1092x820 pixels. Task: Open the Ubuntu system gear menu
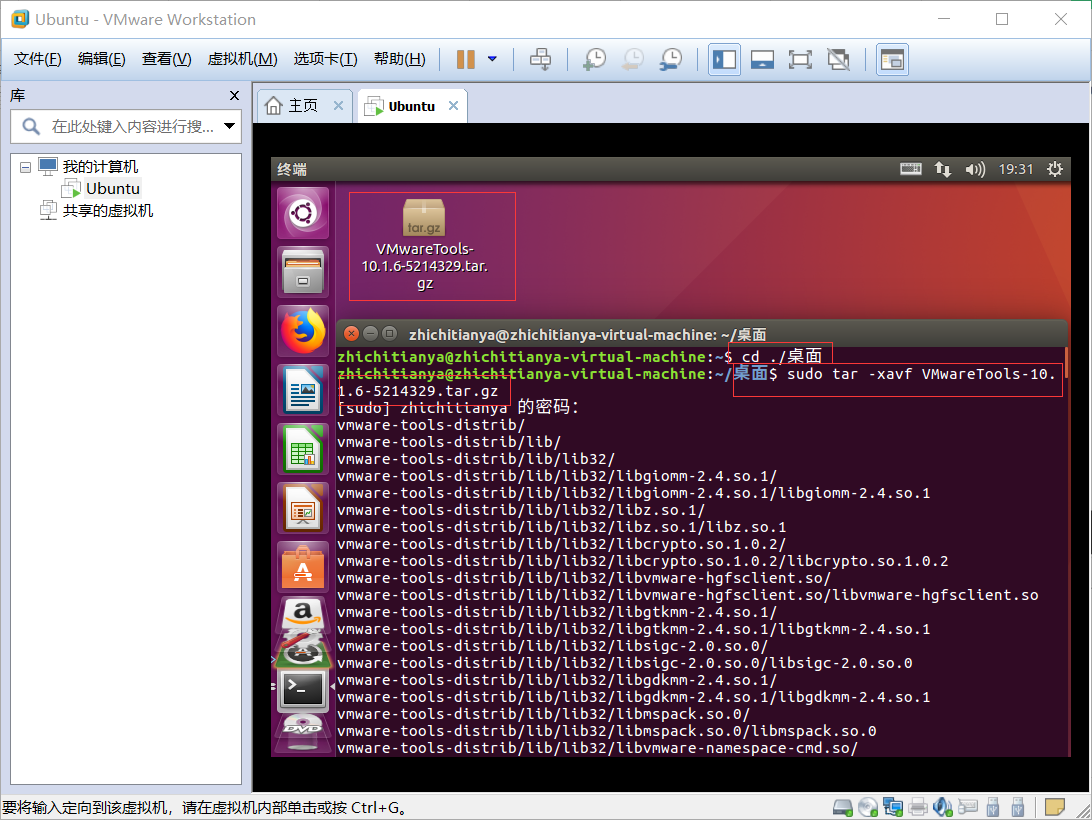1054,169
